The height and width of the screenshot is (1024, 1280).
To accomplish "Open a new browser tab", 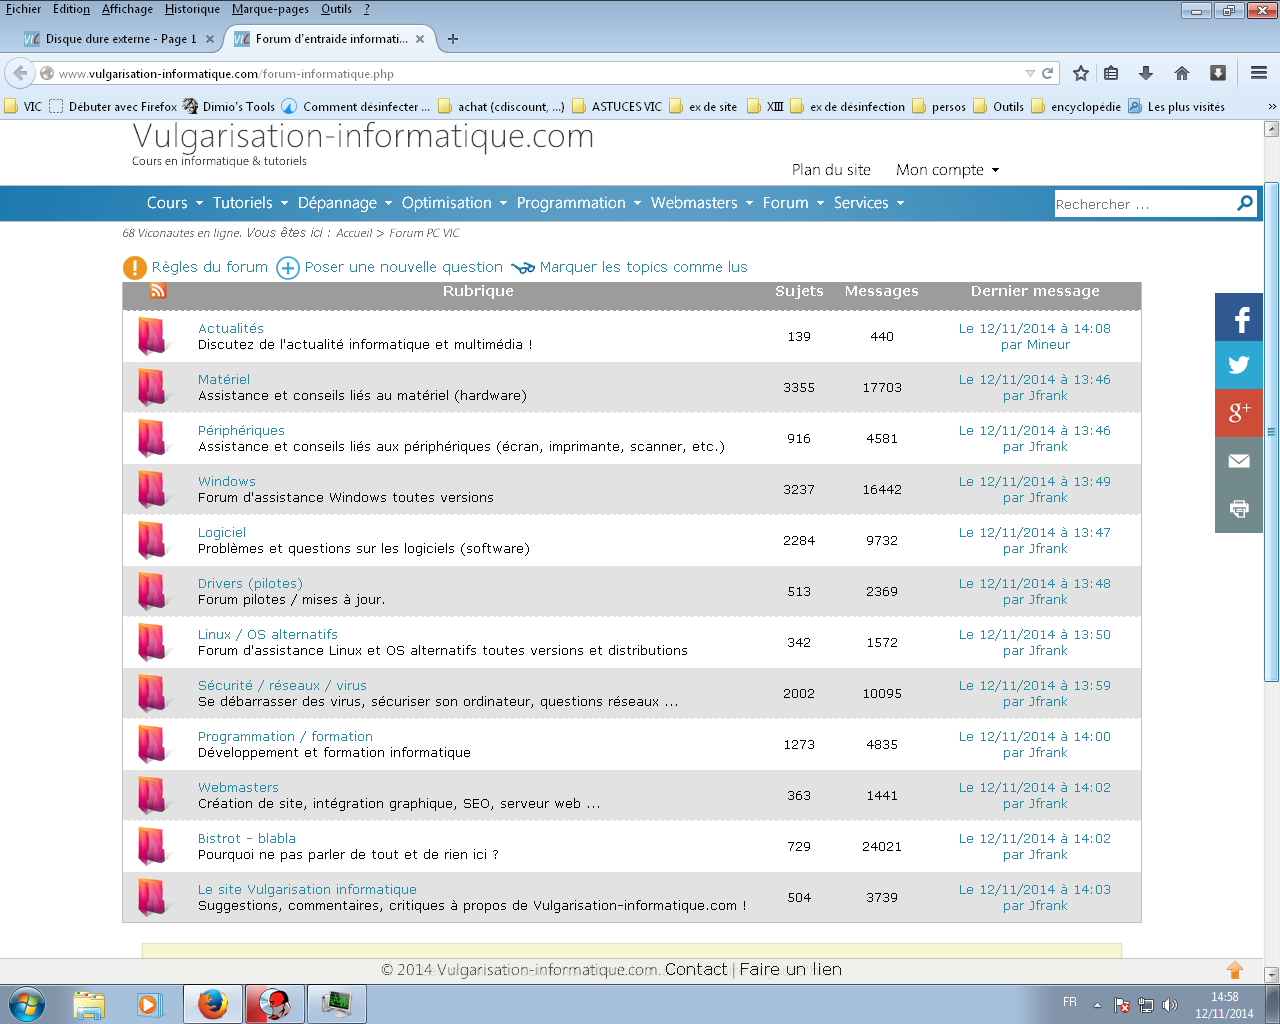I will [x=453, y=39].
